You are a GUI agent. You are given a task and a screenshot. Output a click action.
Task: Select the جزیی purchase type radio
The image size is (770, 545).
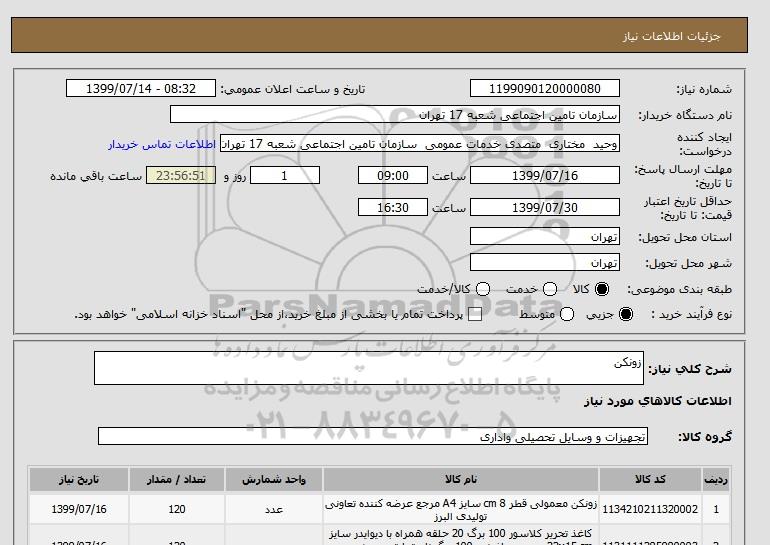[x=626, y=314]
